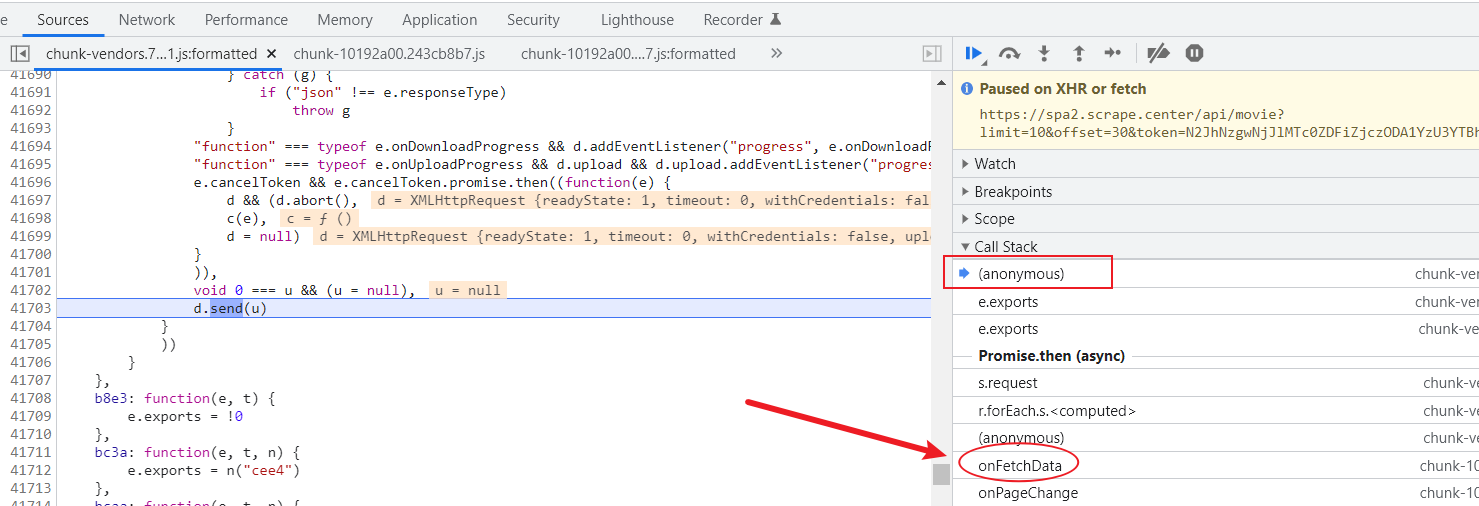Toggle pause on exceptions
Image resolution: width=1479 pixels, height=506 pixels.
(1194, 54)
